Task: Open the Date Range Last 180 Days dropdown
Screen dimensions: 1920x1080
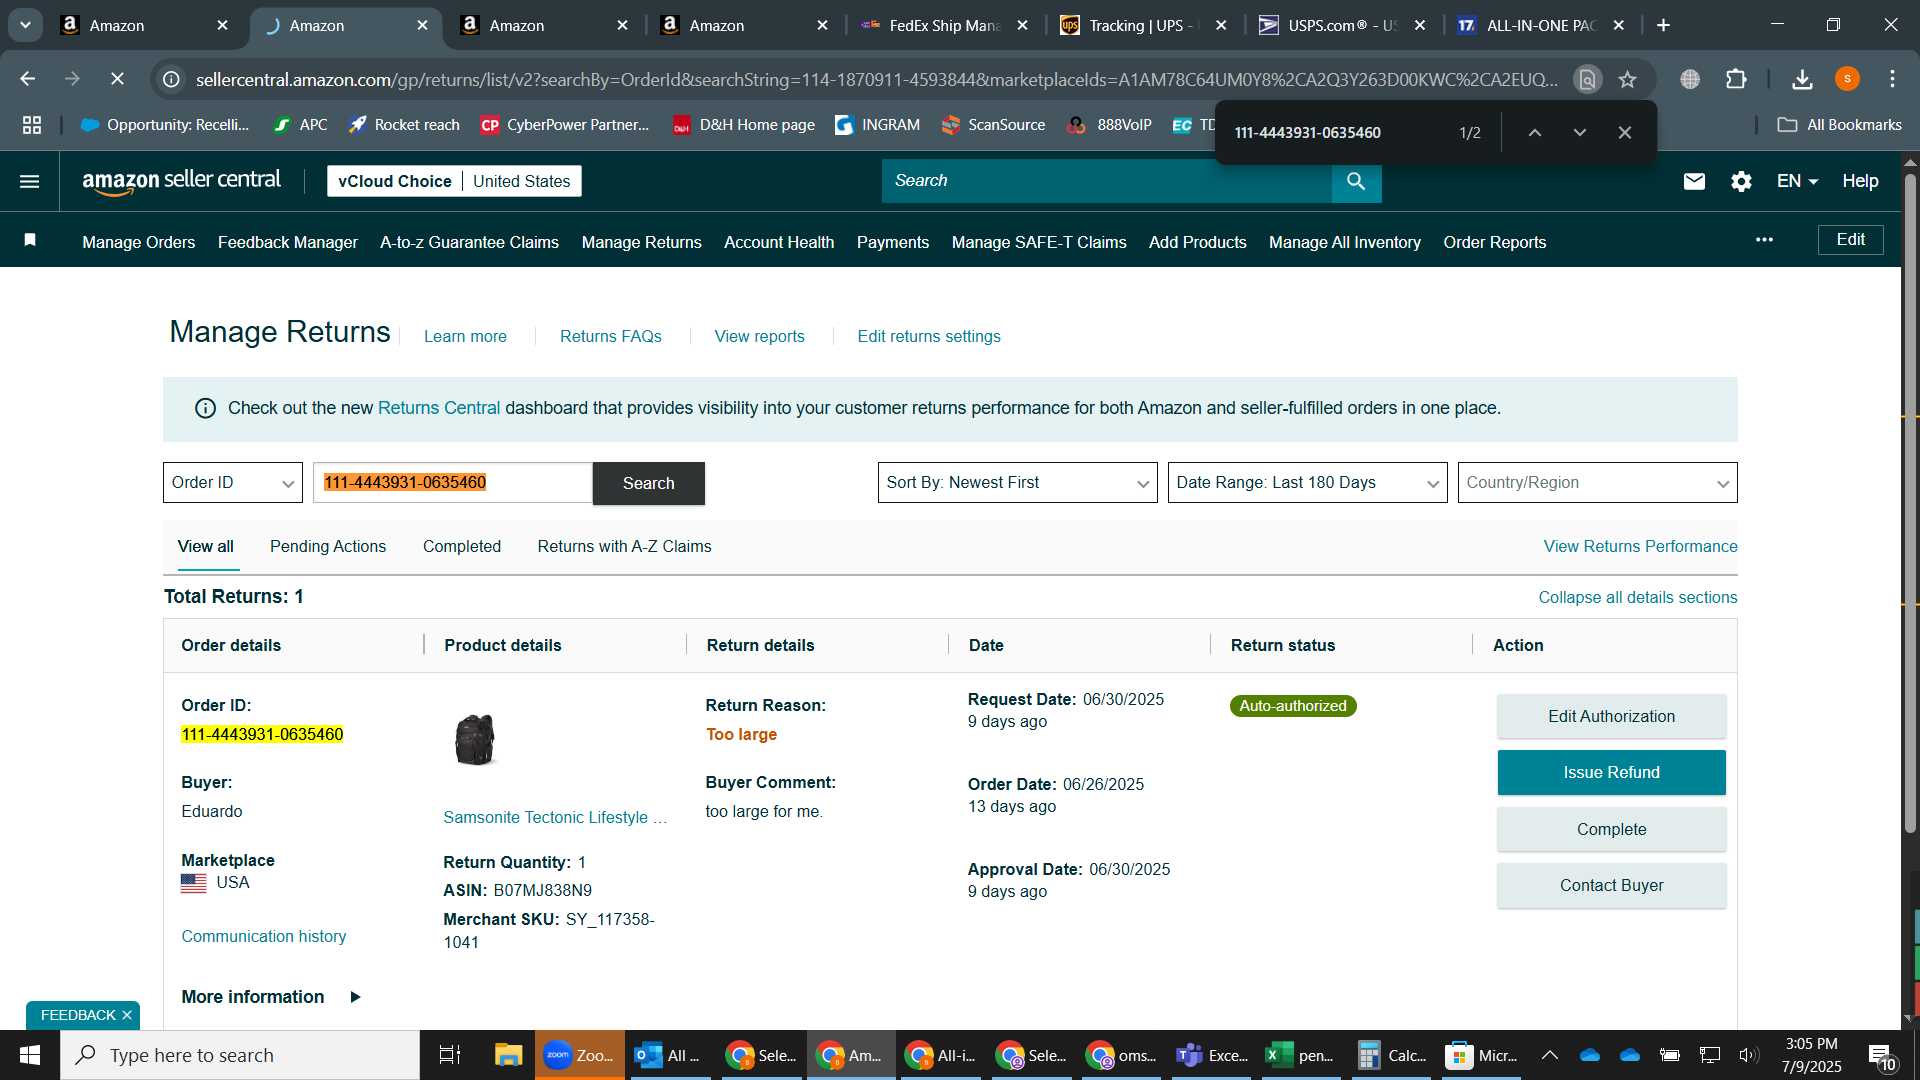Action: pyautogui.click(x=1307, y=483)
